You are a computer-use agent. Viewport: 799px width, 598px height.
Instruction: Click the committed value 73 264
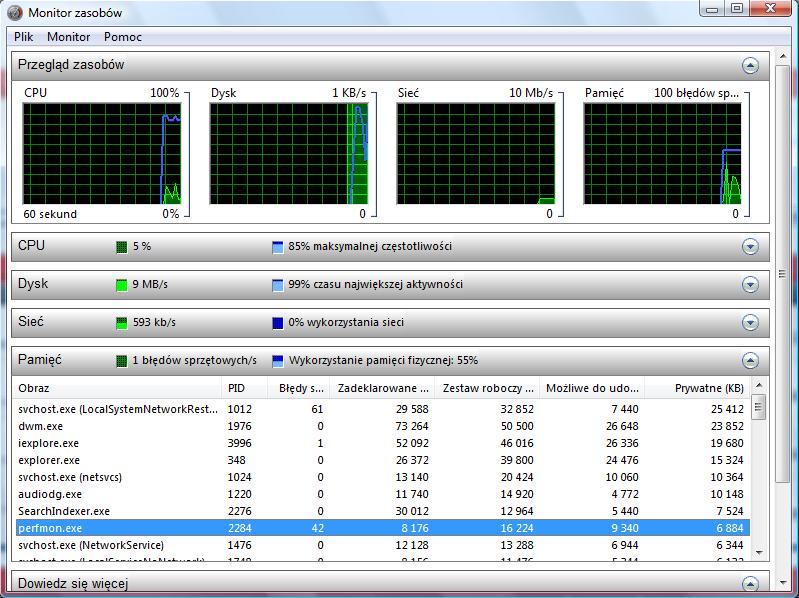[412, 426]
